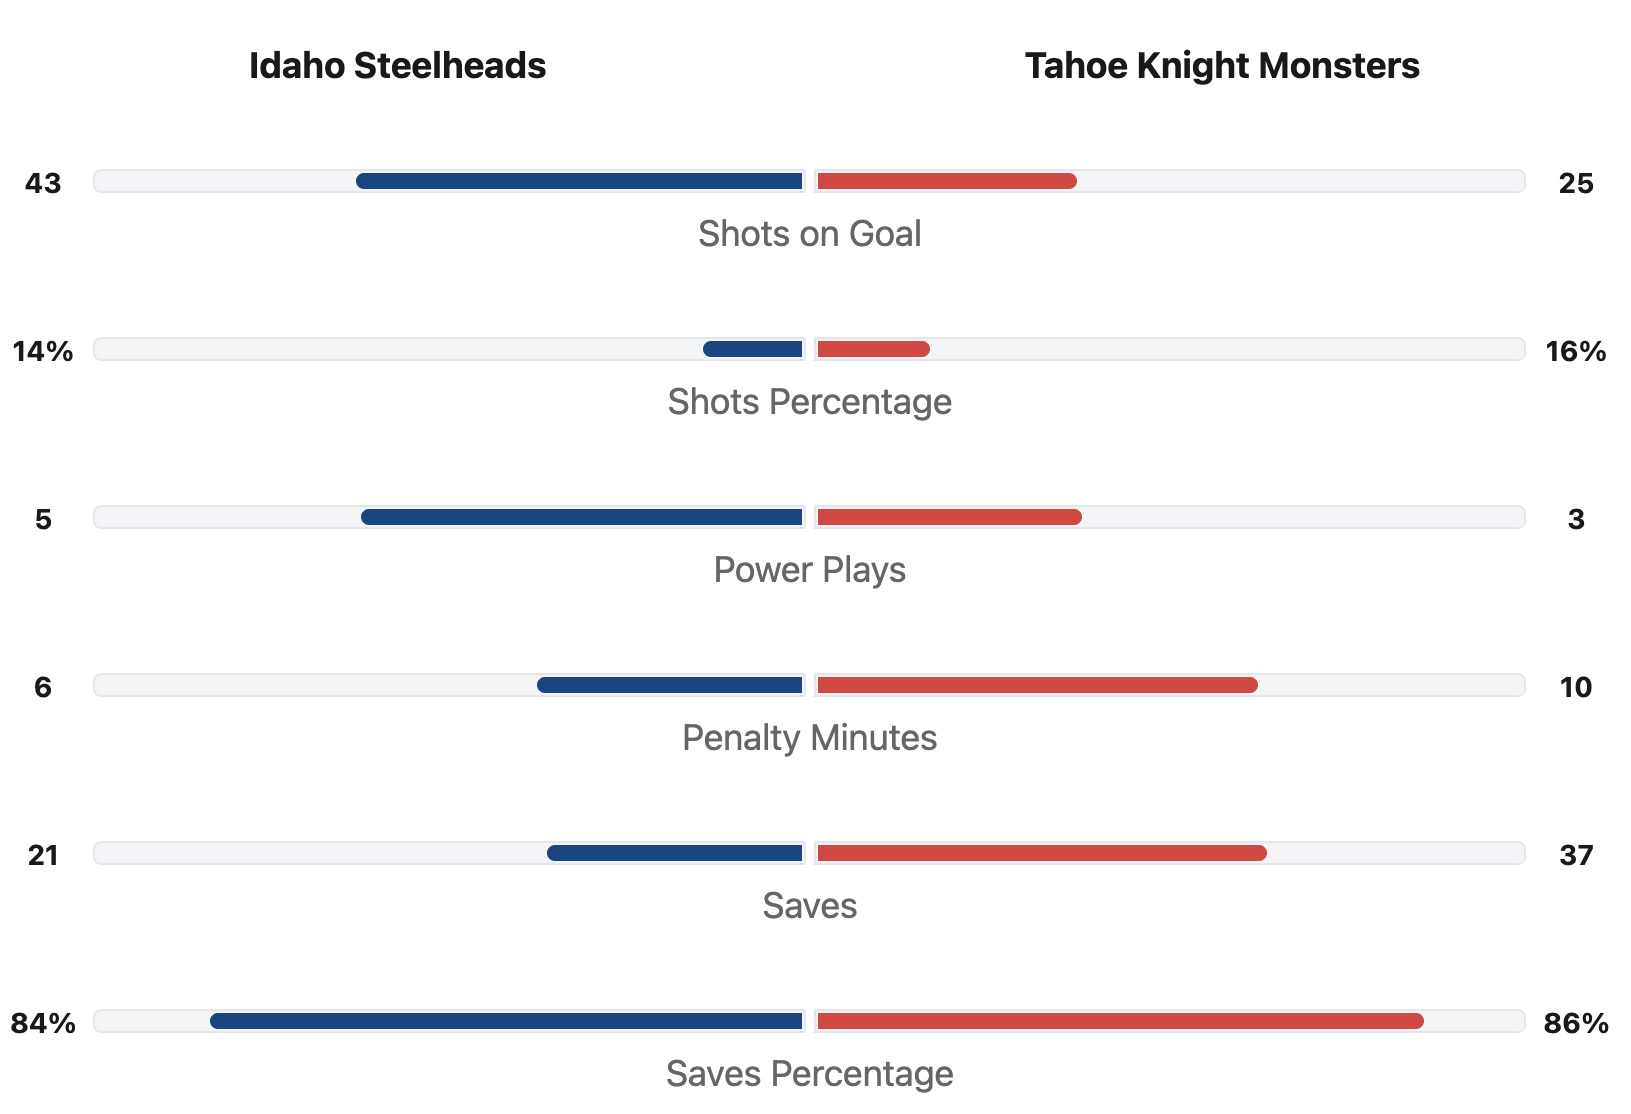This screenshot has height=1114, width=1631.
Task: Click the Saves Percentage stat label
Action: coord(809,1074)
